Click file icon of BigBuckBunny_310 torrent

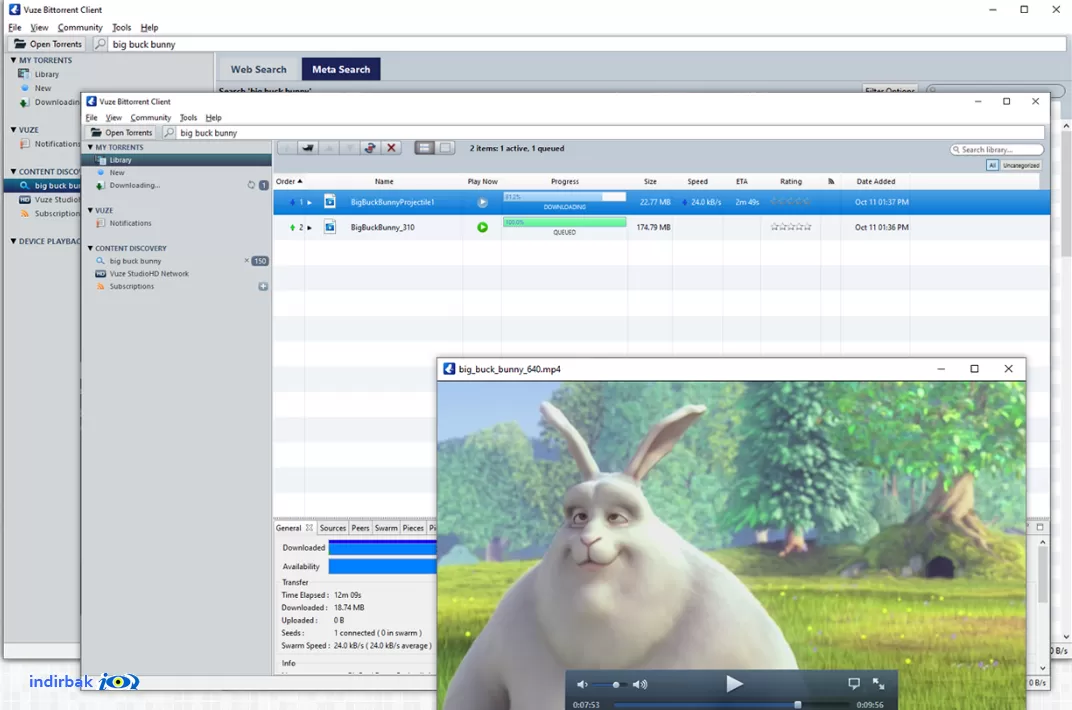point(330,227)
